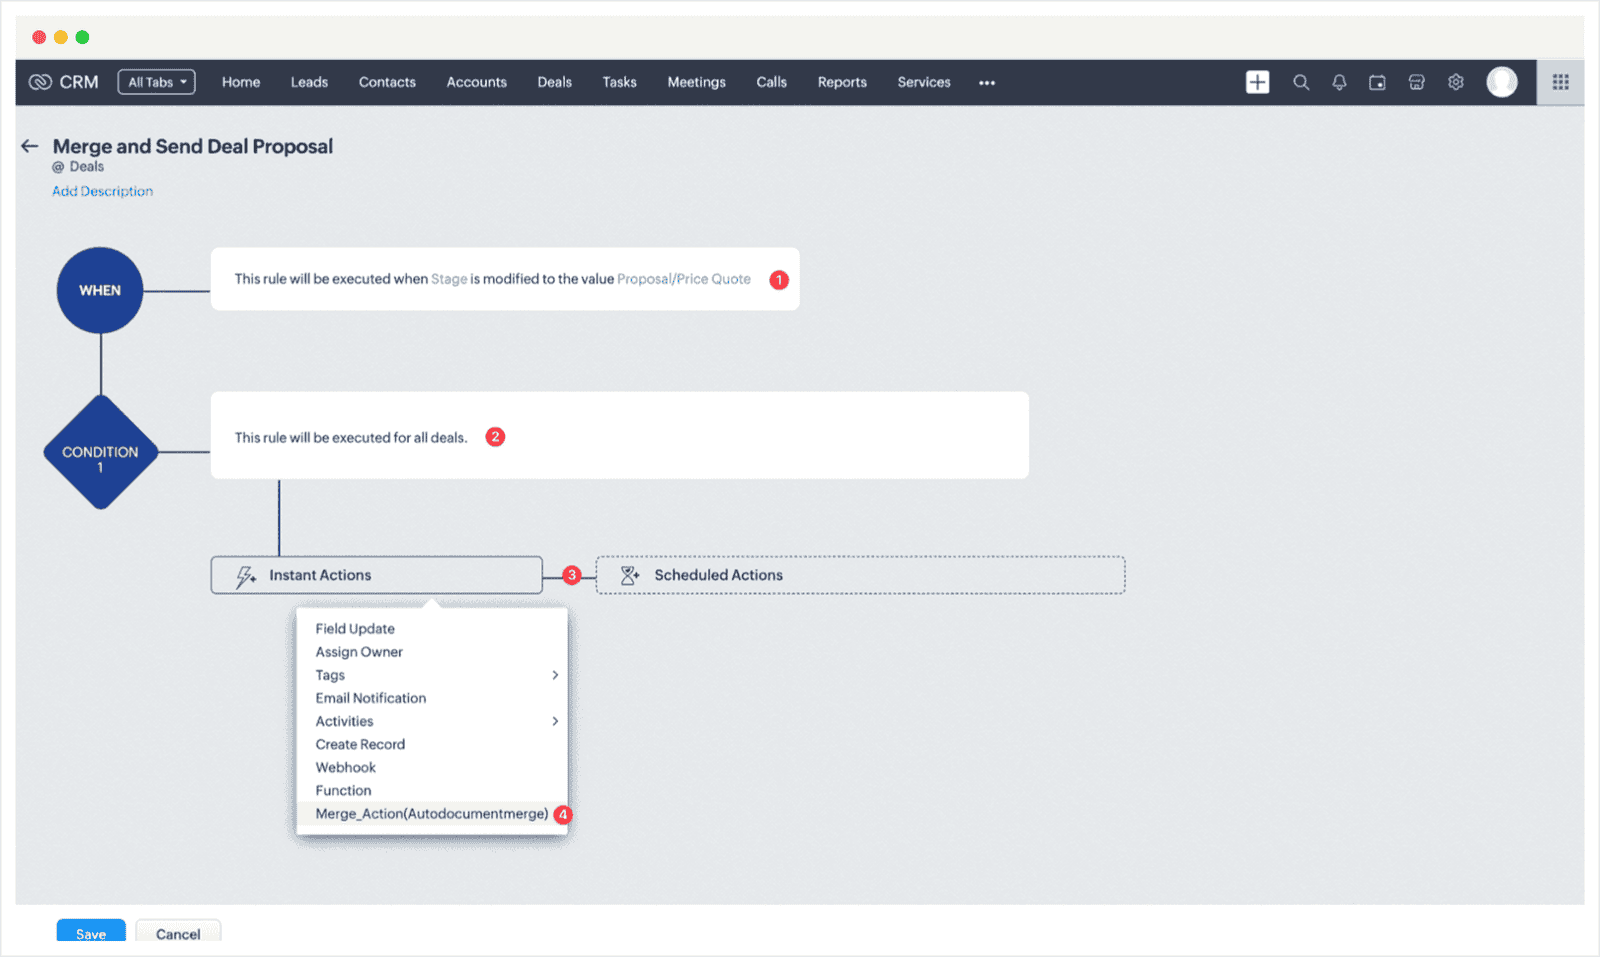Click the CRM logo icon
This screenshot has width=1600, height=957.
[x=40, y=82]
